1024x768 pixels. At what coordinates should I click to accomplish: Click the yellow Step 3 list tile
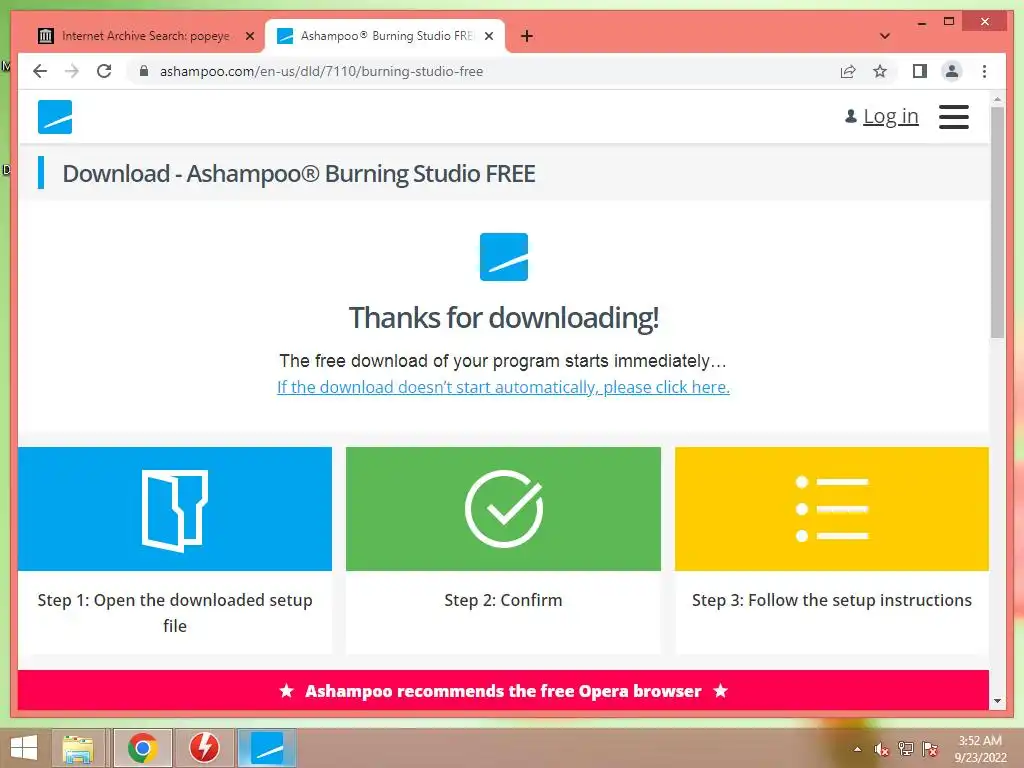coord(832,509)
